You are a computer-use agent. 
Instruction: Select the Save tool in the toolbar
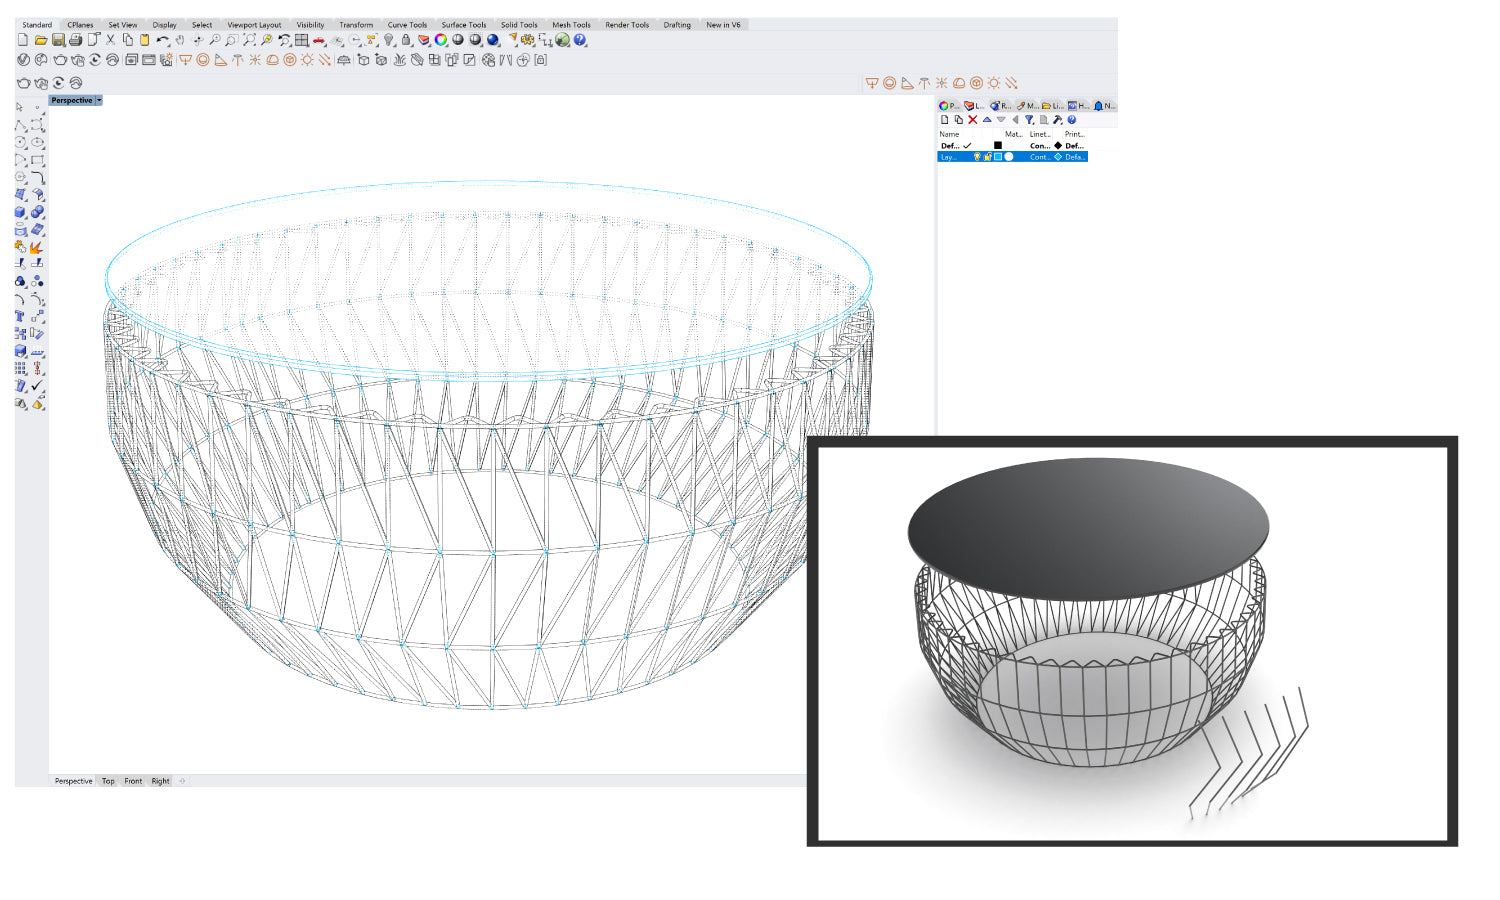point(59,39)
